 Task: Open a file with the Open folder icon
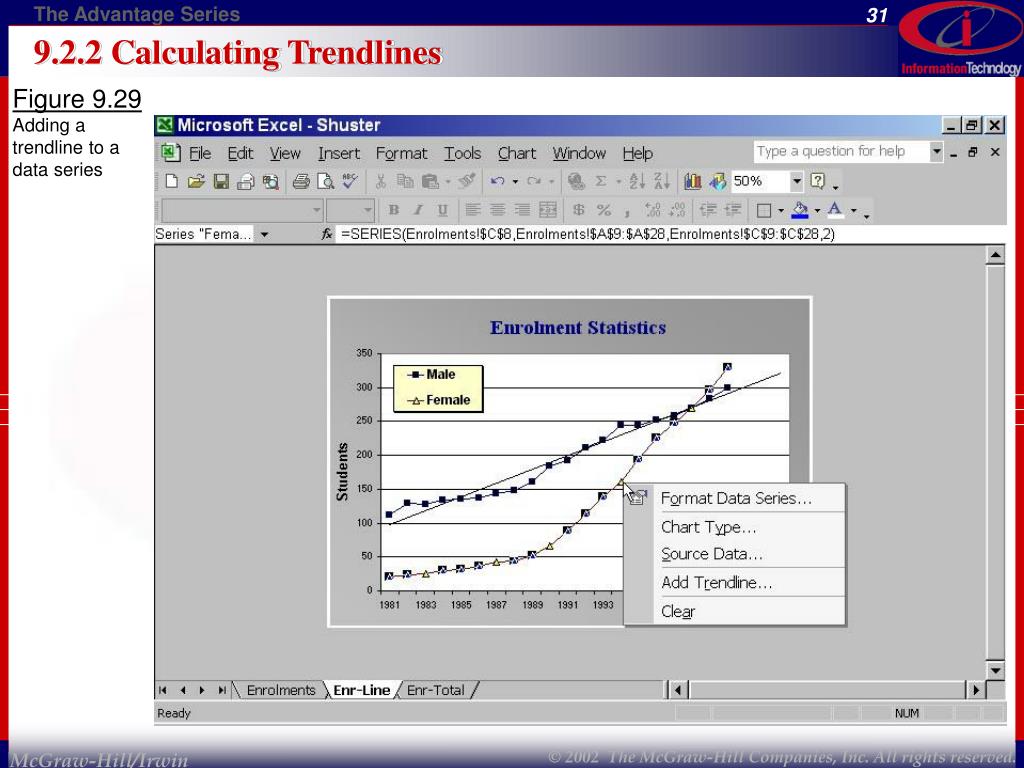(196, 182)
